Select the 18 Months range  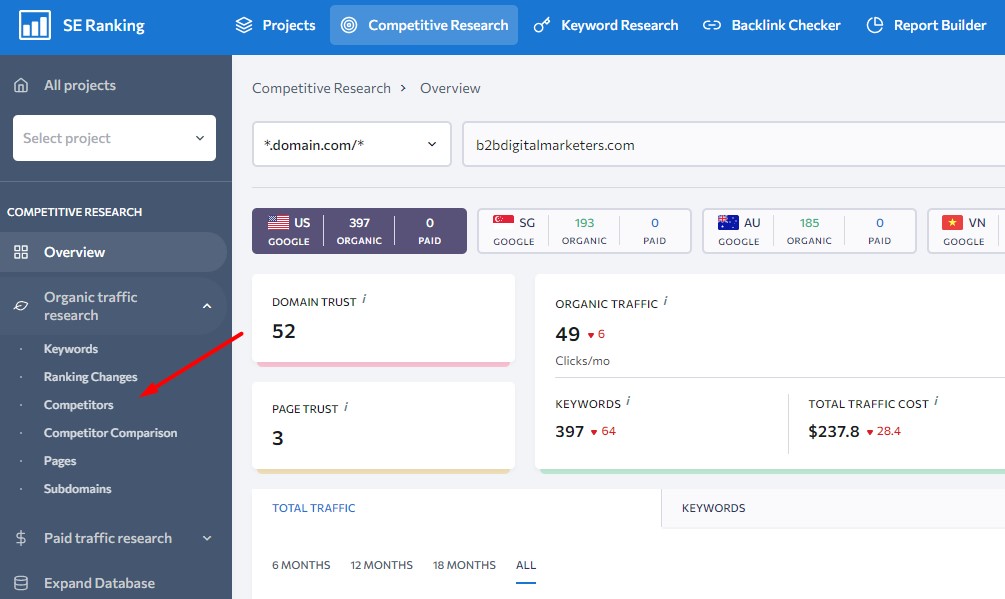pos(464,565)
